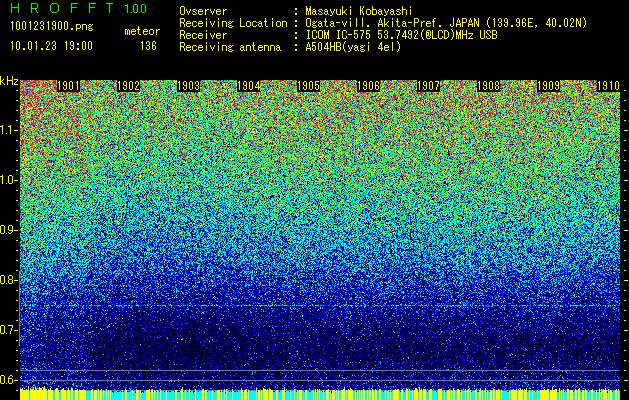
Task: Click the 1904 time marker
Action: (248, 86)
